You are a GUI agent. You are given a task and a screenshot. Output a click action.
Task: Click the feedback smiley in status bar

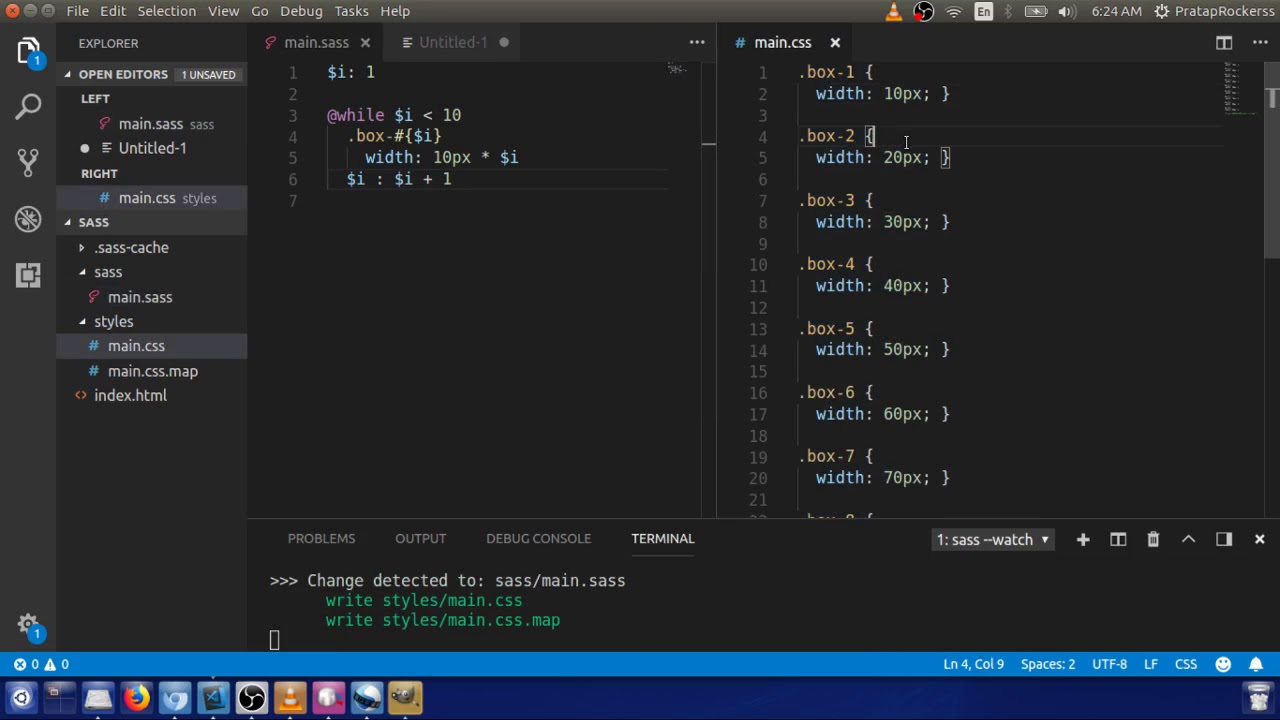pyautogui.click(x=1223, y=664)
